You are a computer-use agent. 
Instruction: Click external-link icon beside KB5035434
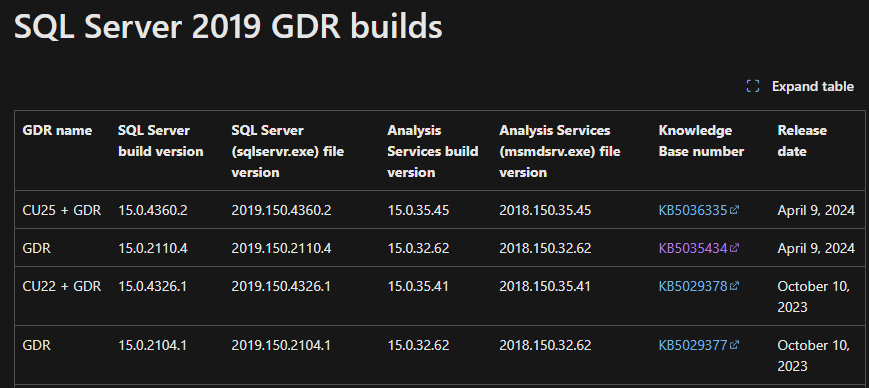pos(734,248)
